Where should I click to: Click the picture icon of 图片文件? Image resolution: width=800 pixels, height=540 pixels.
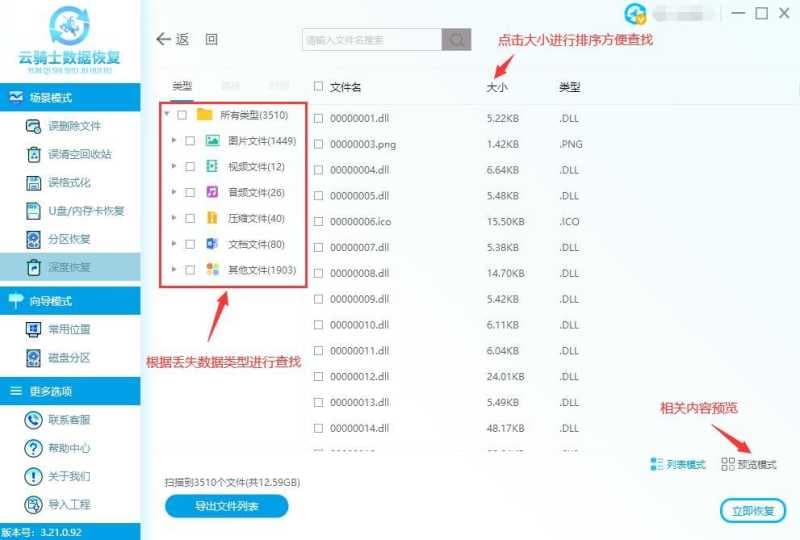click(x=212, y=140)
